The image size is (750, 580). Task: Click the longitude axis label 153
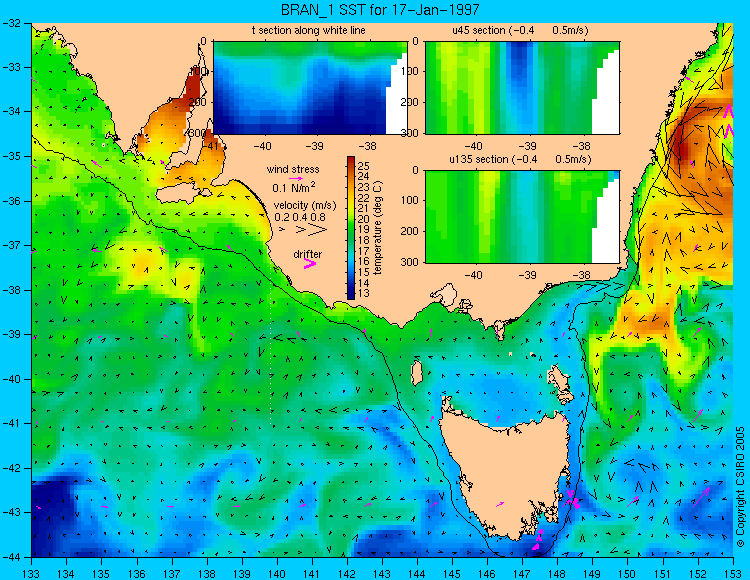[x=732, y=574]
